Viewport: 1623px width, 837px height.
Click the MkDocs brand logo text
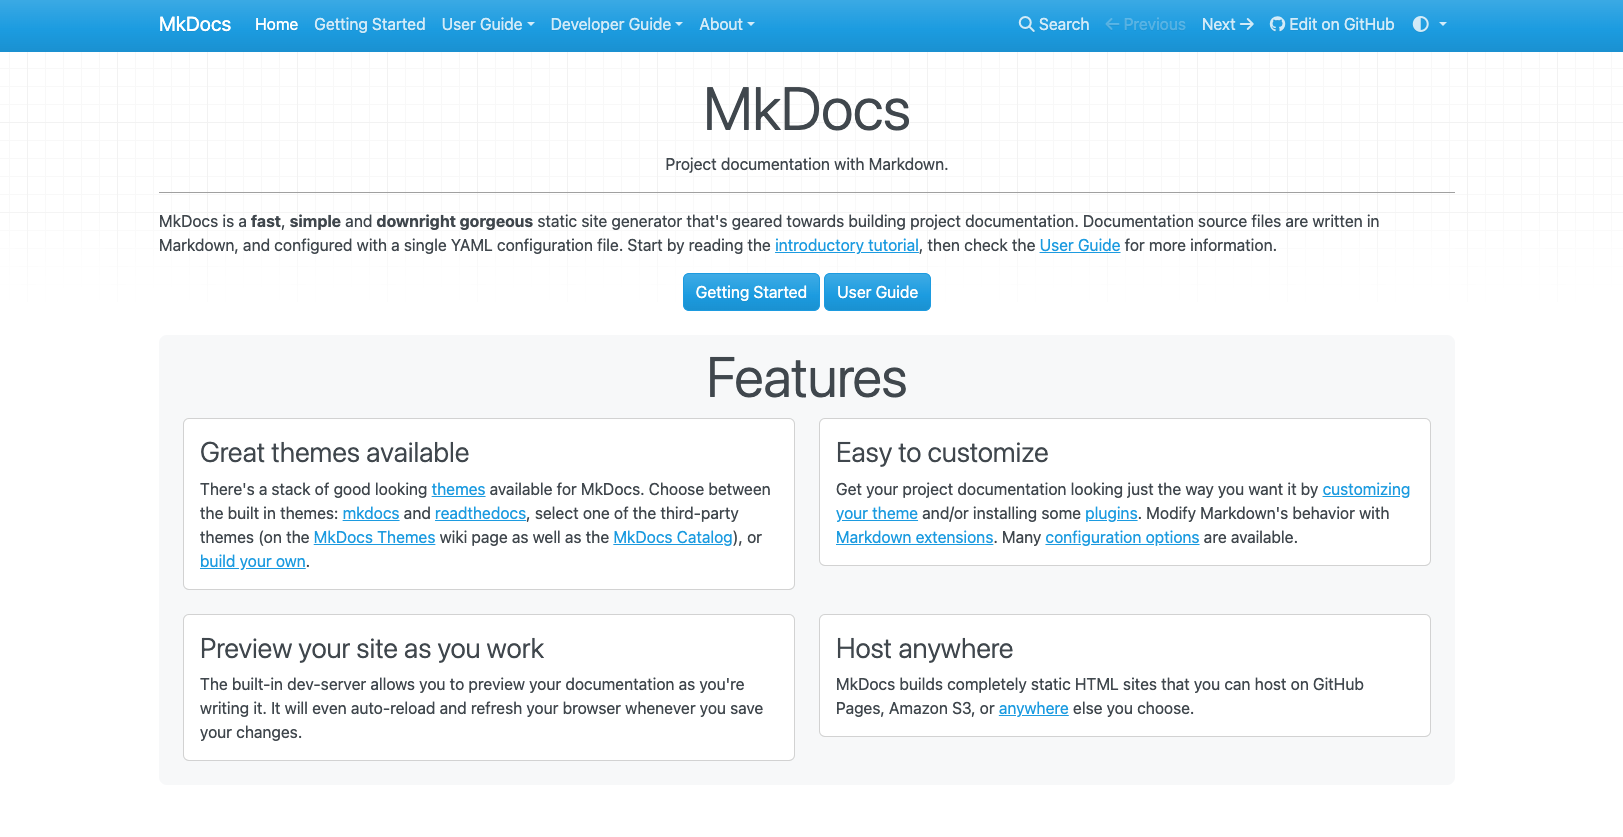(x=195, y=24)
